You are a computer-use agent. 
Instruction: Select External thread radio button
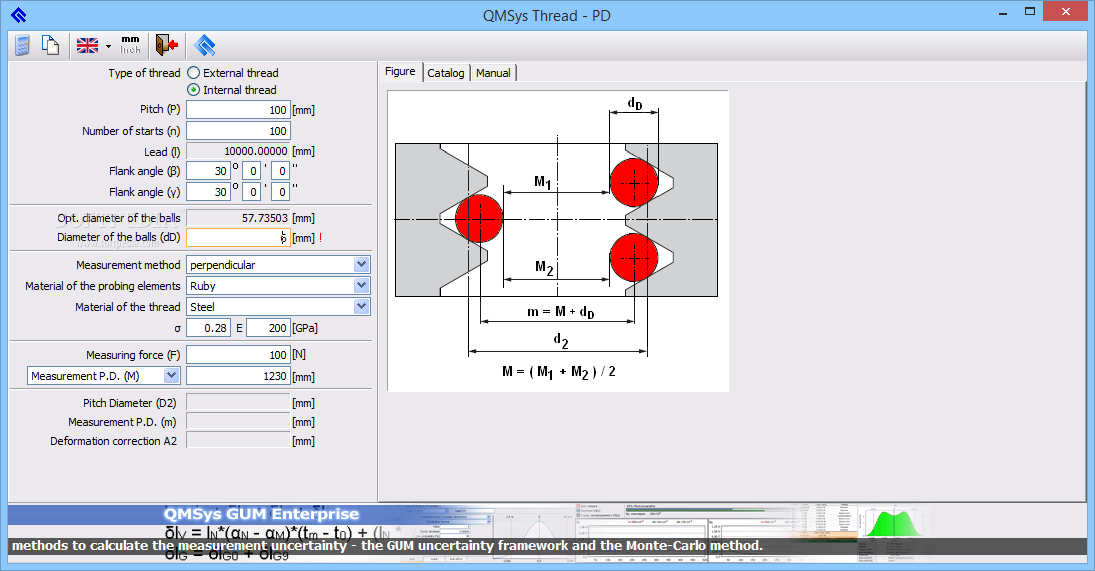[x=194, y=73]
